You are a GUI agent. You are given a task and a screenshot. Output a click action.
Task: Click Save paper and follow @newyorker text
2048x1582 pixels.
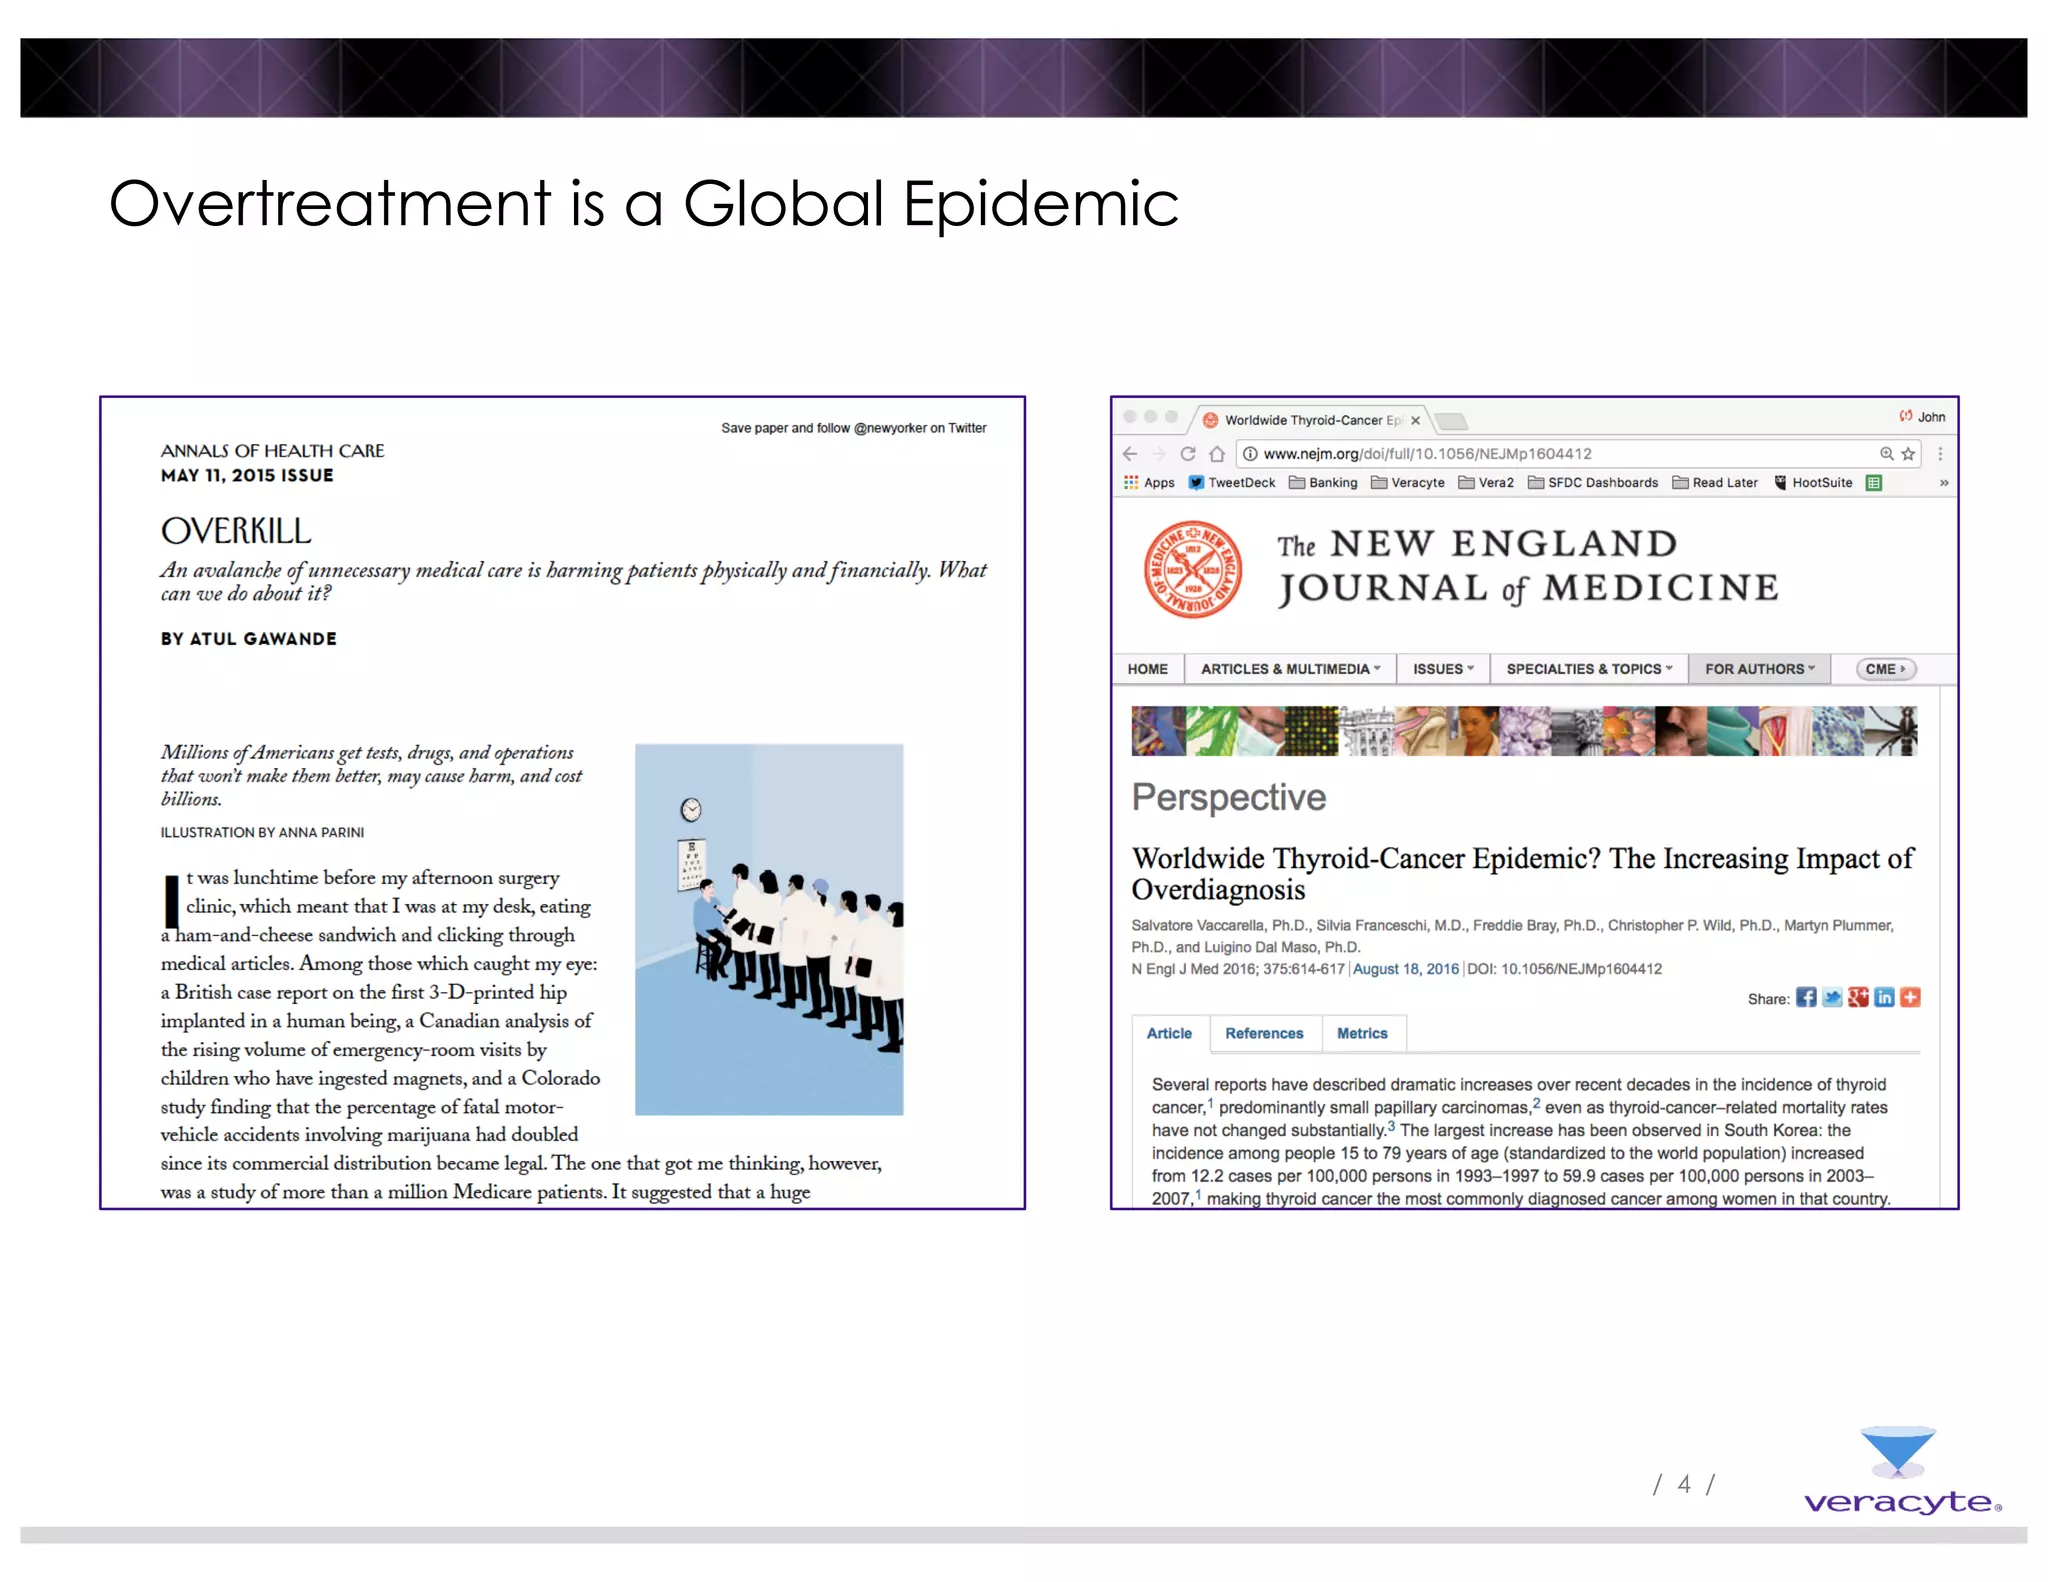click(853, 428)
